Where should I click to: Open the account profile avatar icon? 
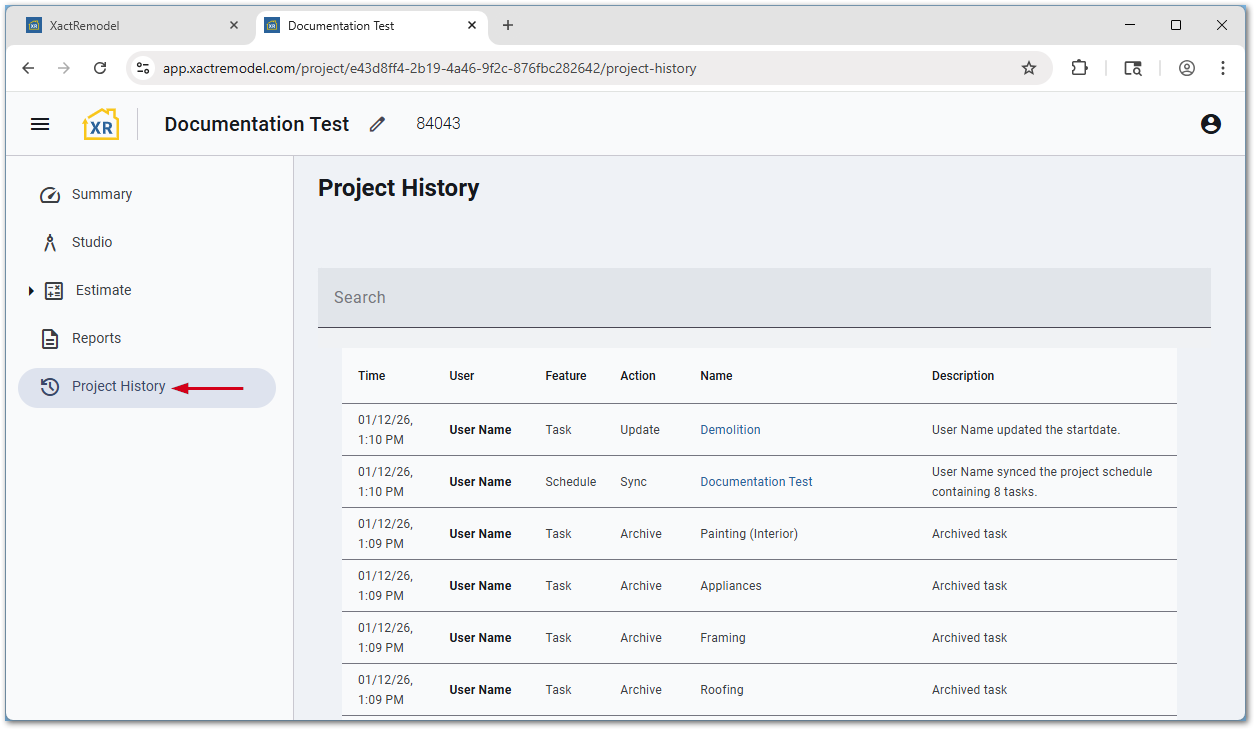tap(1211, 124)
